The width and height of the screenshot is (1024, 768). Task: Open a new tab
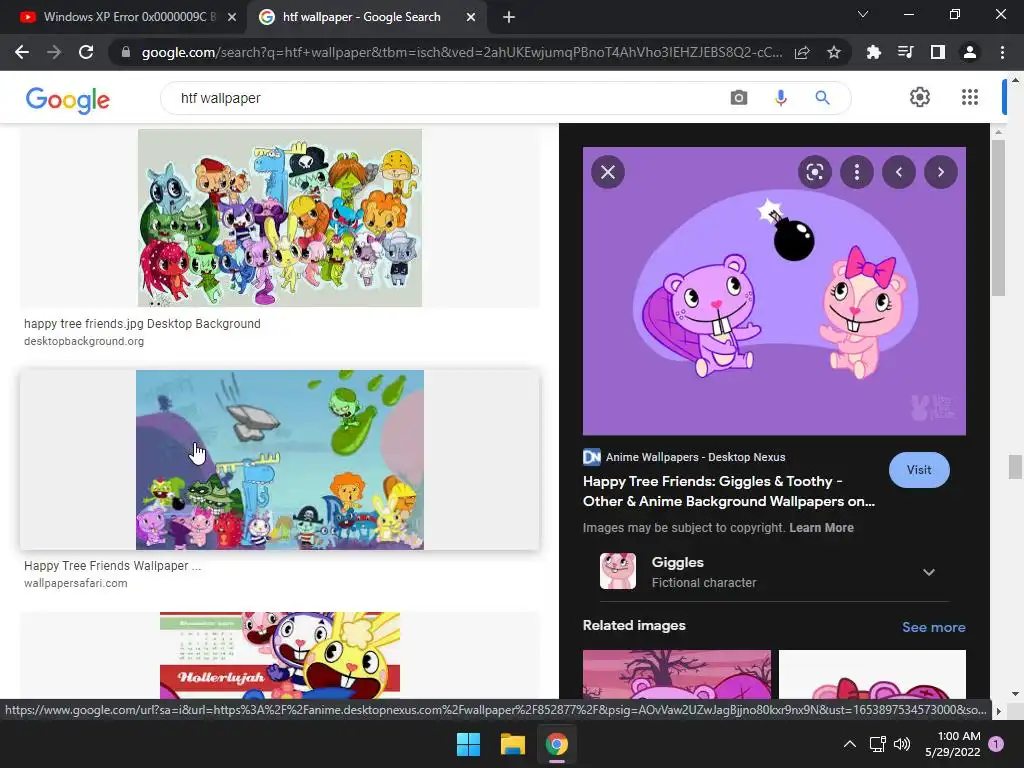509,18
